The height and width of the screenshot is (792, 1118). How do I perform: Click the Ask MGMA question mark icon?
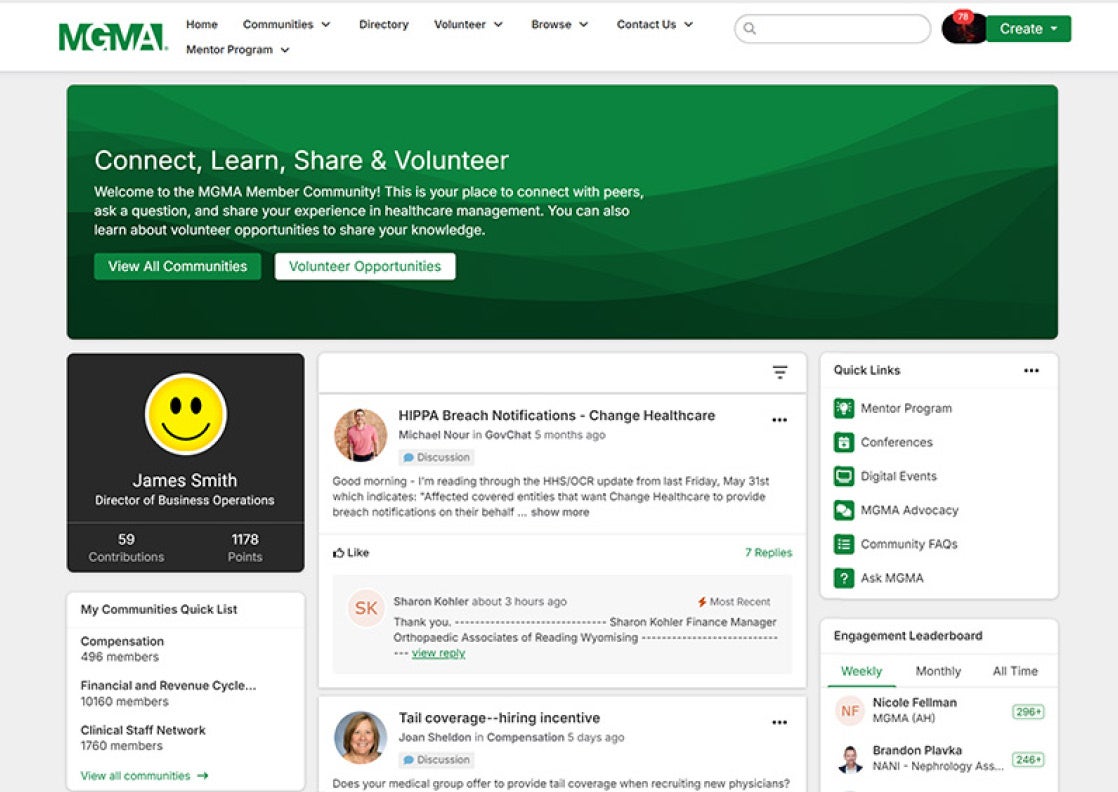click(844, 578)
